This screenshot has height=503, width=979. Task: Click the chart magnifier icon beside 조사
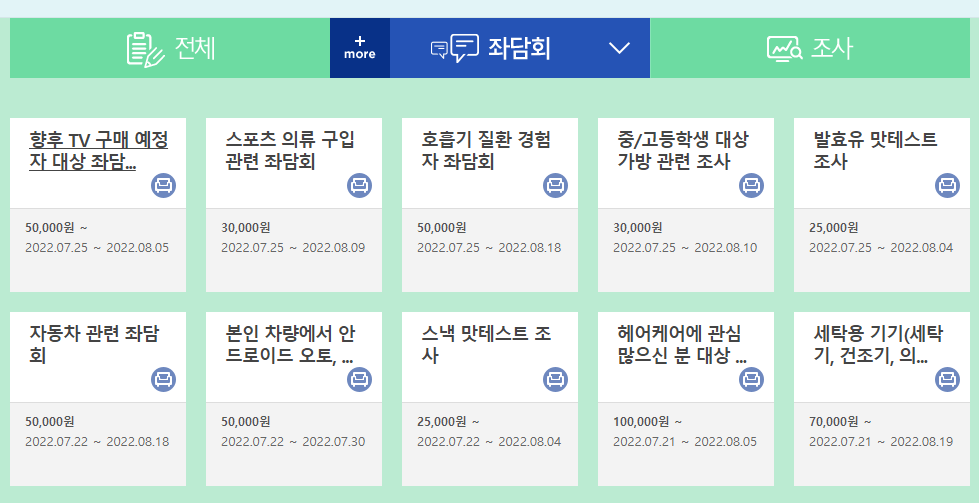tap(785, 49)
